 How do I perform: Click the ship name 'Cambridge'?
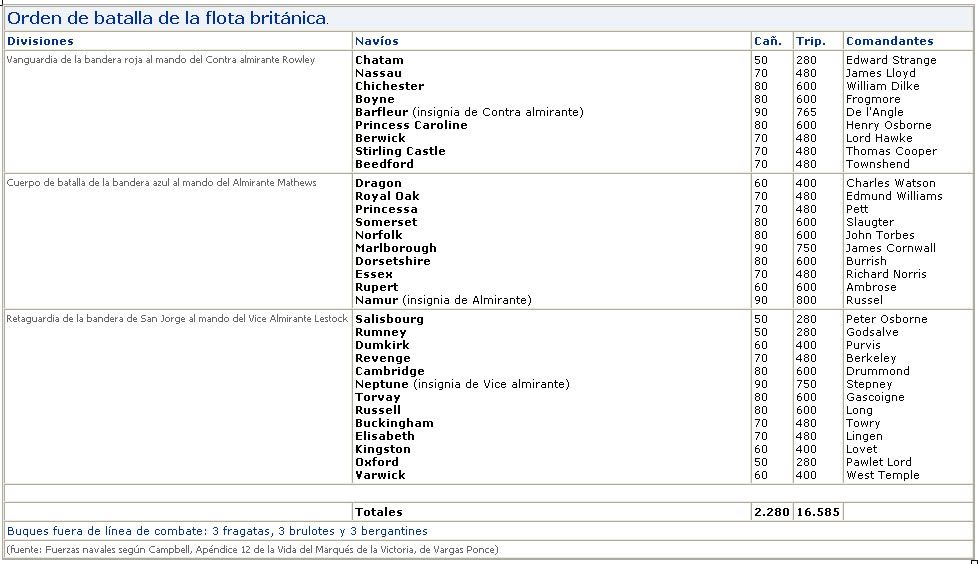click(389, 371)
